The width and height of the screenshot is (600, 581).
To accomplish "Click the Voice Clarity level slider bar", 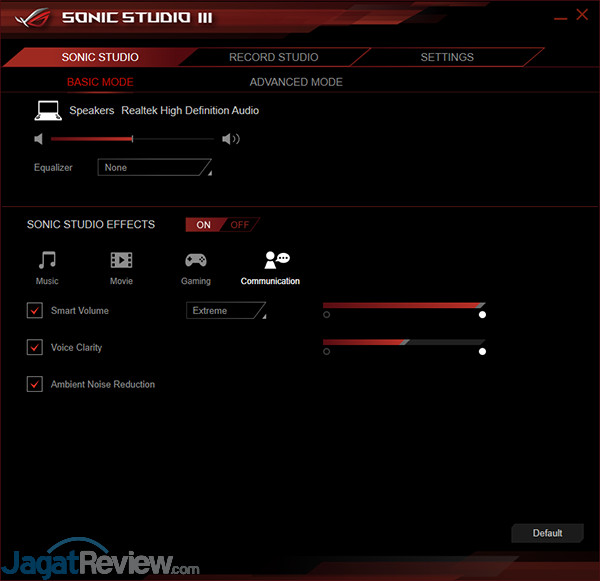I will pos(404,342).
